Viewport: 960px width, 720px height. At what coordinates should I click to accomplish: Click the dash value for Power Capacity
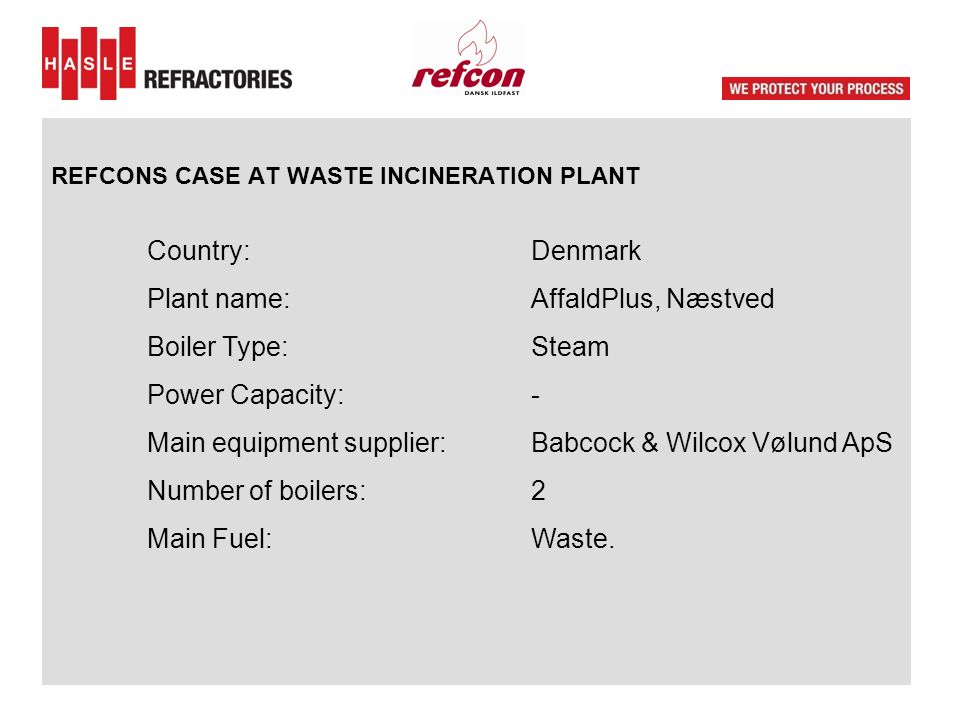click(x=536, y=397)
